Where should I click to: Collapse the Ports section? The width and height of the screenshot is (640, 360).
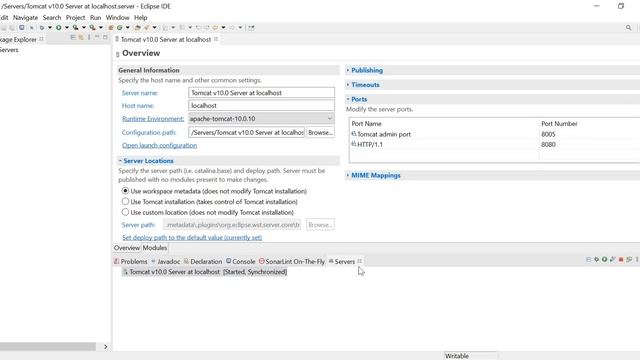coord(348,99)
